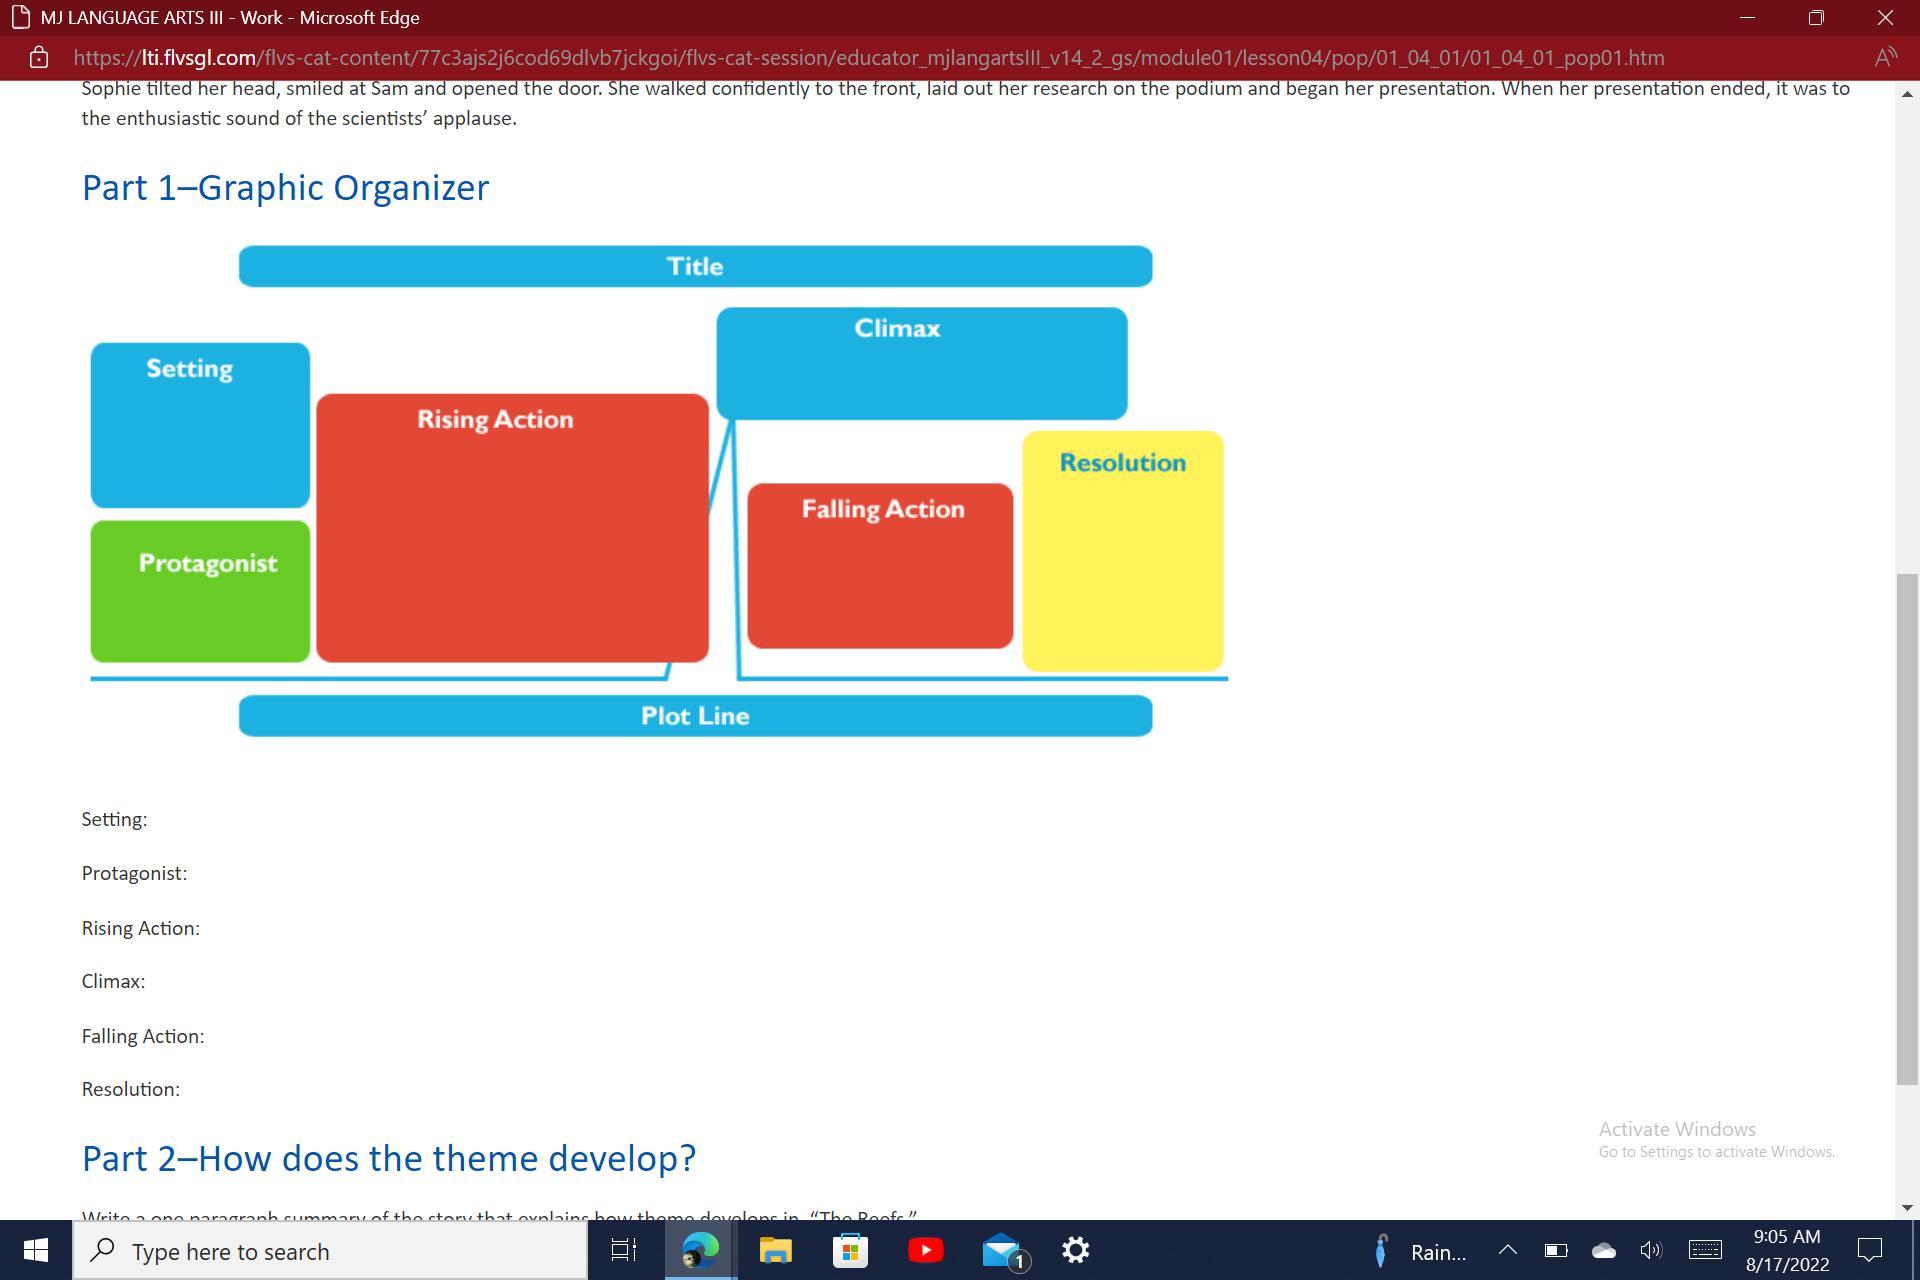This screenshot has width=1920, height=1280.
Task: Expand hidden system tray icons chevron
Action: point(1507,1250)
